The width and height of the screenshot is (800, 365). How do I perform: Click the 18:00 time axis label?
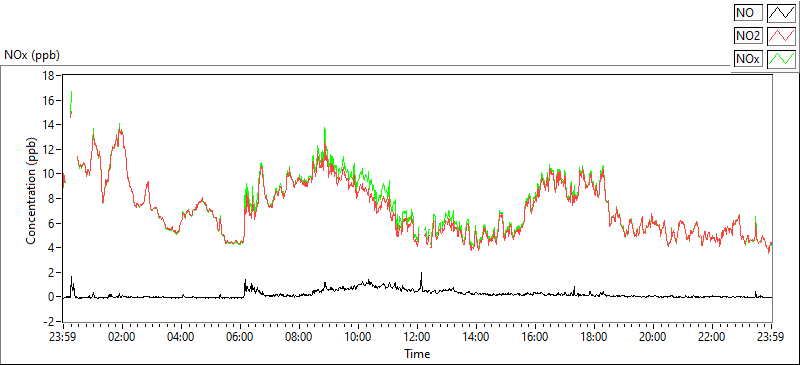tap(594, 337)
